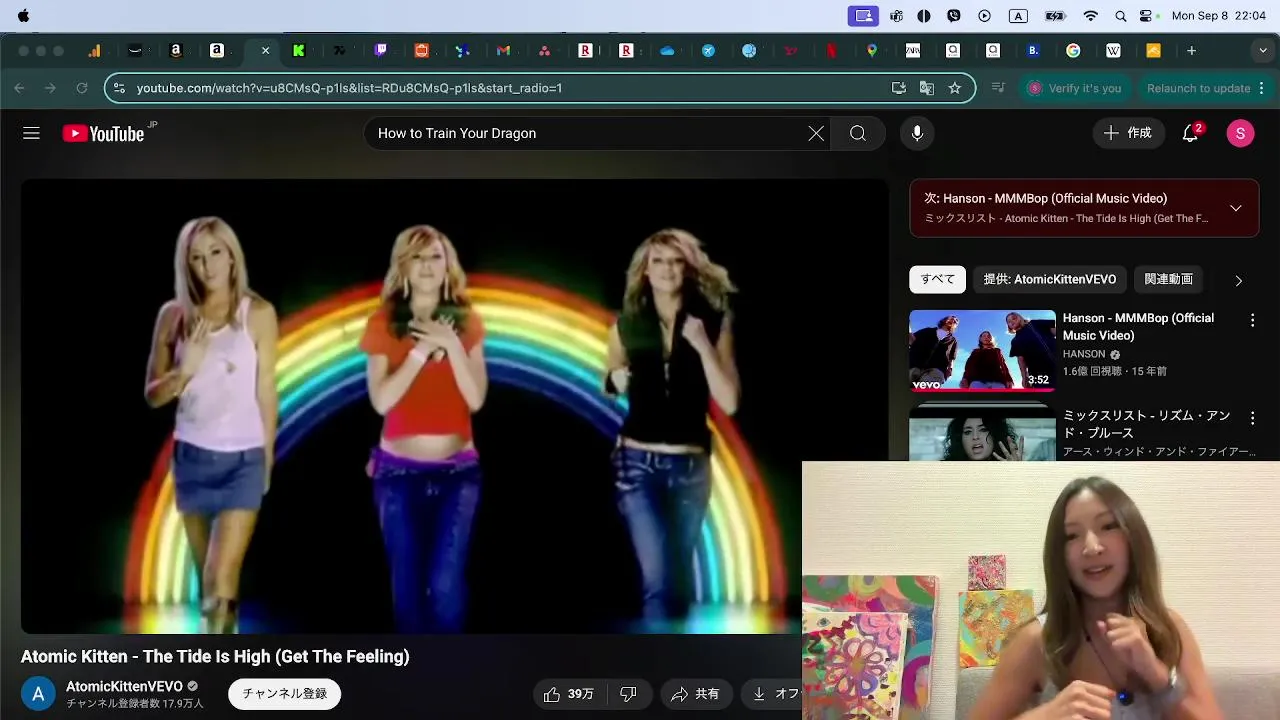Click the Atomic Kitten video player

point(454,406)
